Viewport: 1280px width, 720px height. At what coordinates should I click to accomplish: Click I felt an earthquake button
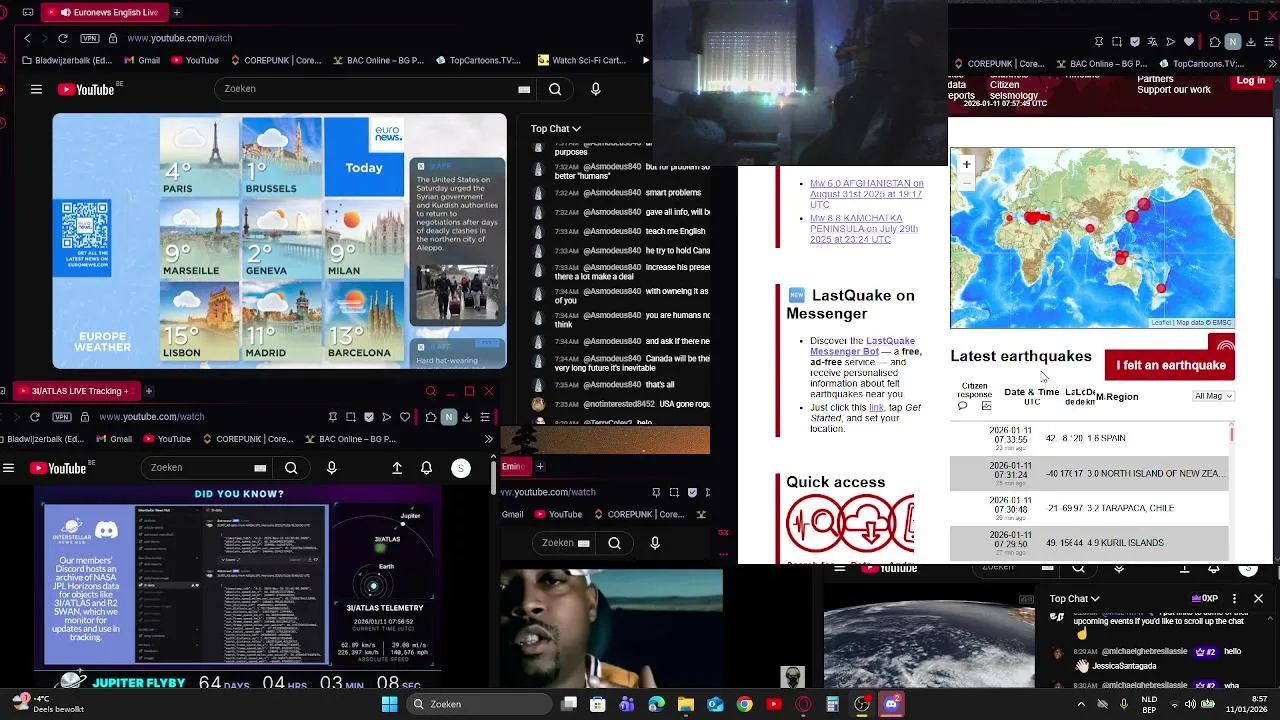(1170, 366)
